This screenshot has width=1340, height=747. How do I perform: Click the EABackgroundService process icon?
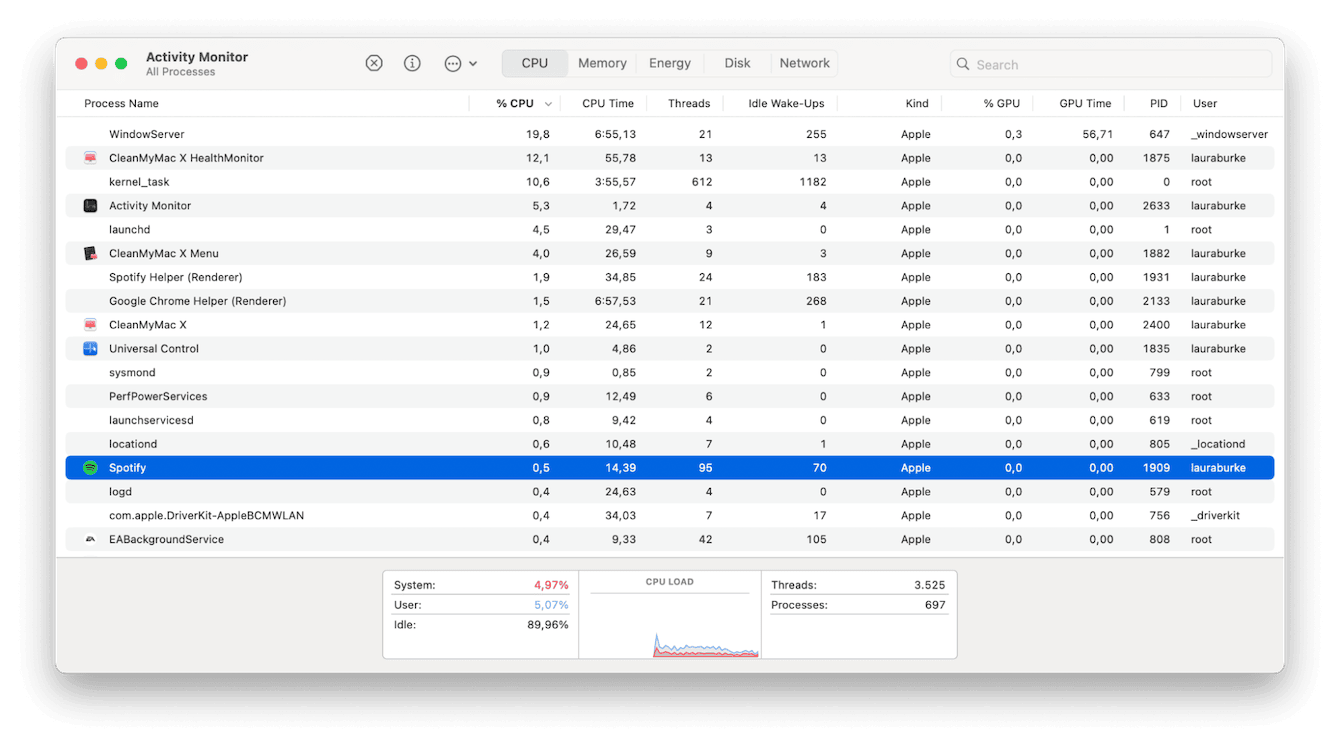(x=90, y=540)
